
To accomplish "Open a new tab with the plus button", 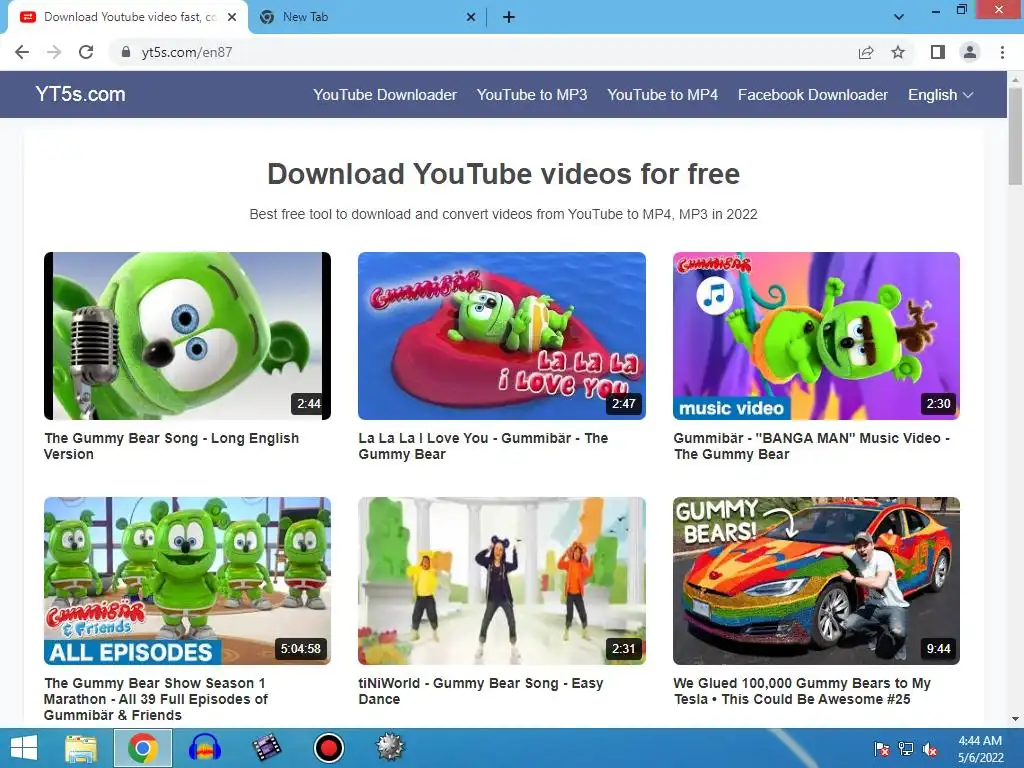I will (x=509, y=18).
